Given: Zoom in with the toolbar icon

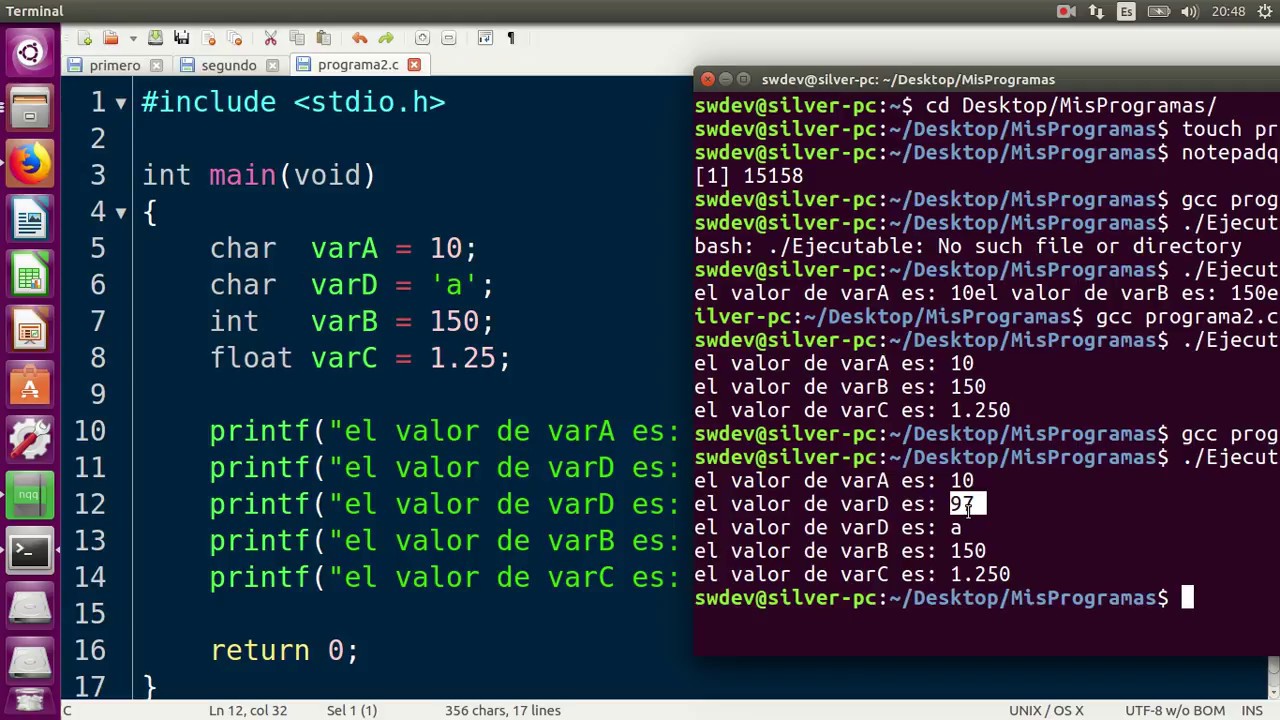Looking at the screenshot, I should pyautogui.click(x=422, y=38).
